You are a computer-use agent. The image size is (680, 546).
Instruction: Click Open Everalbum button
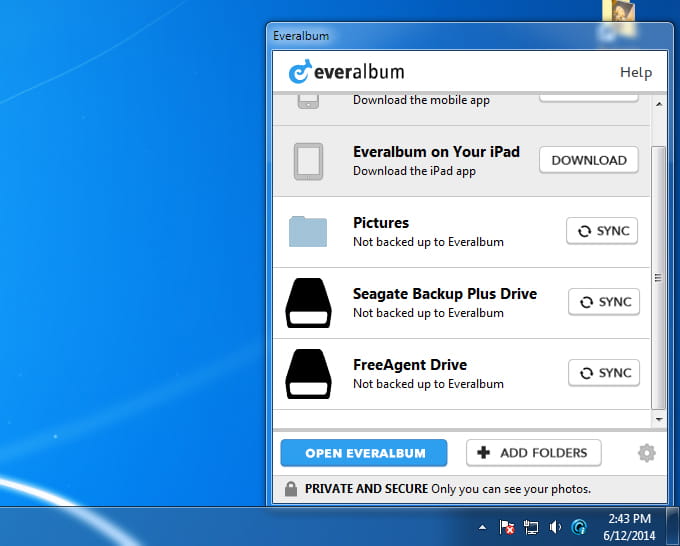[364, 453]
